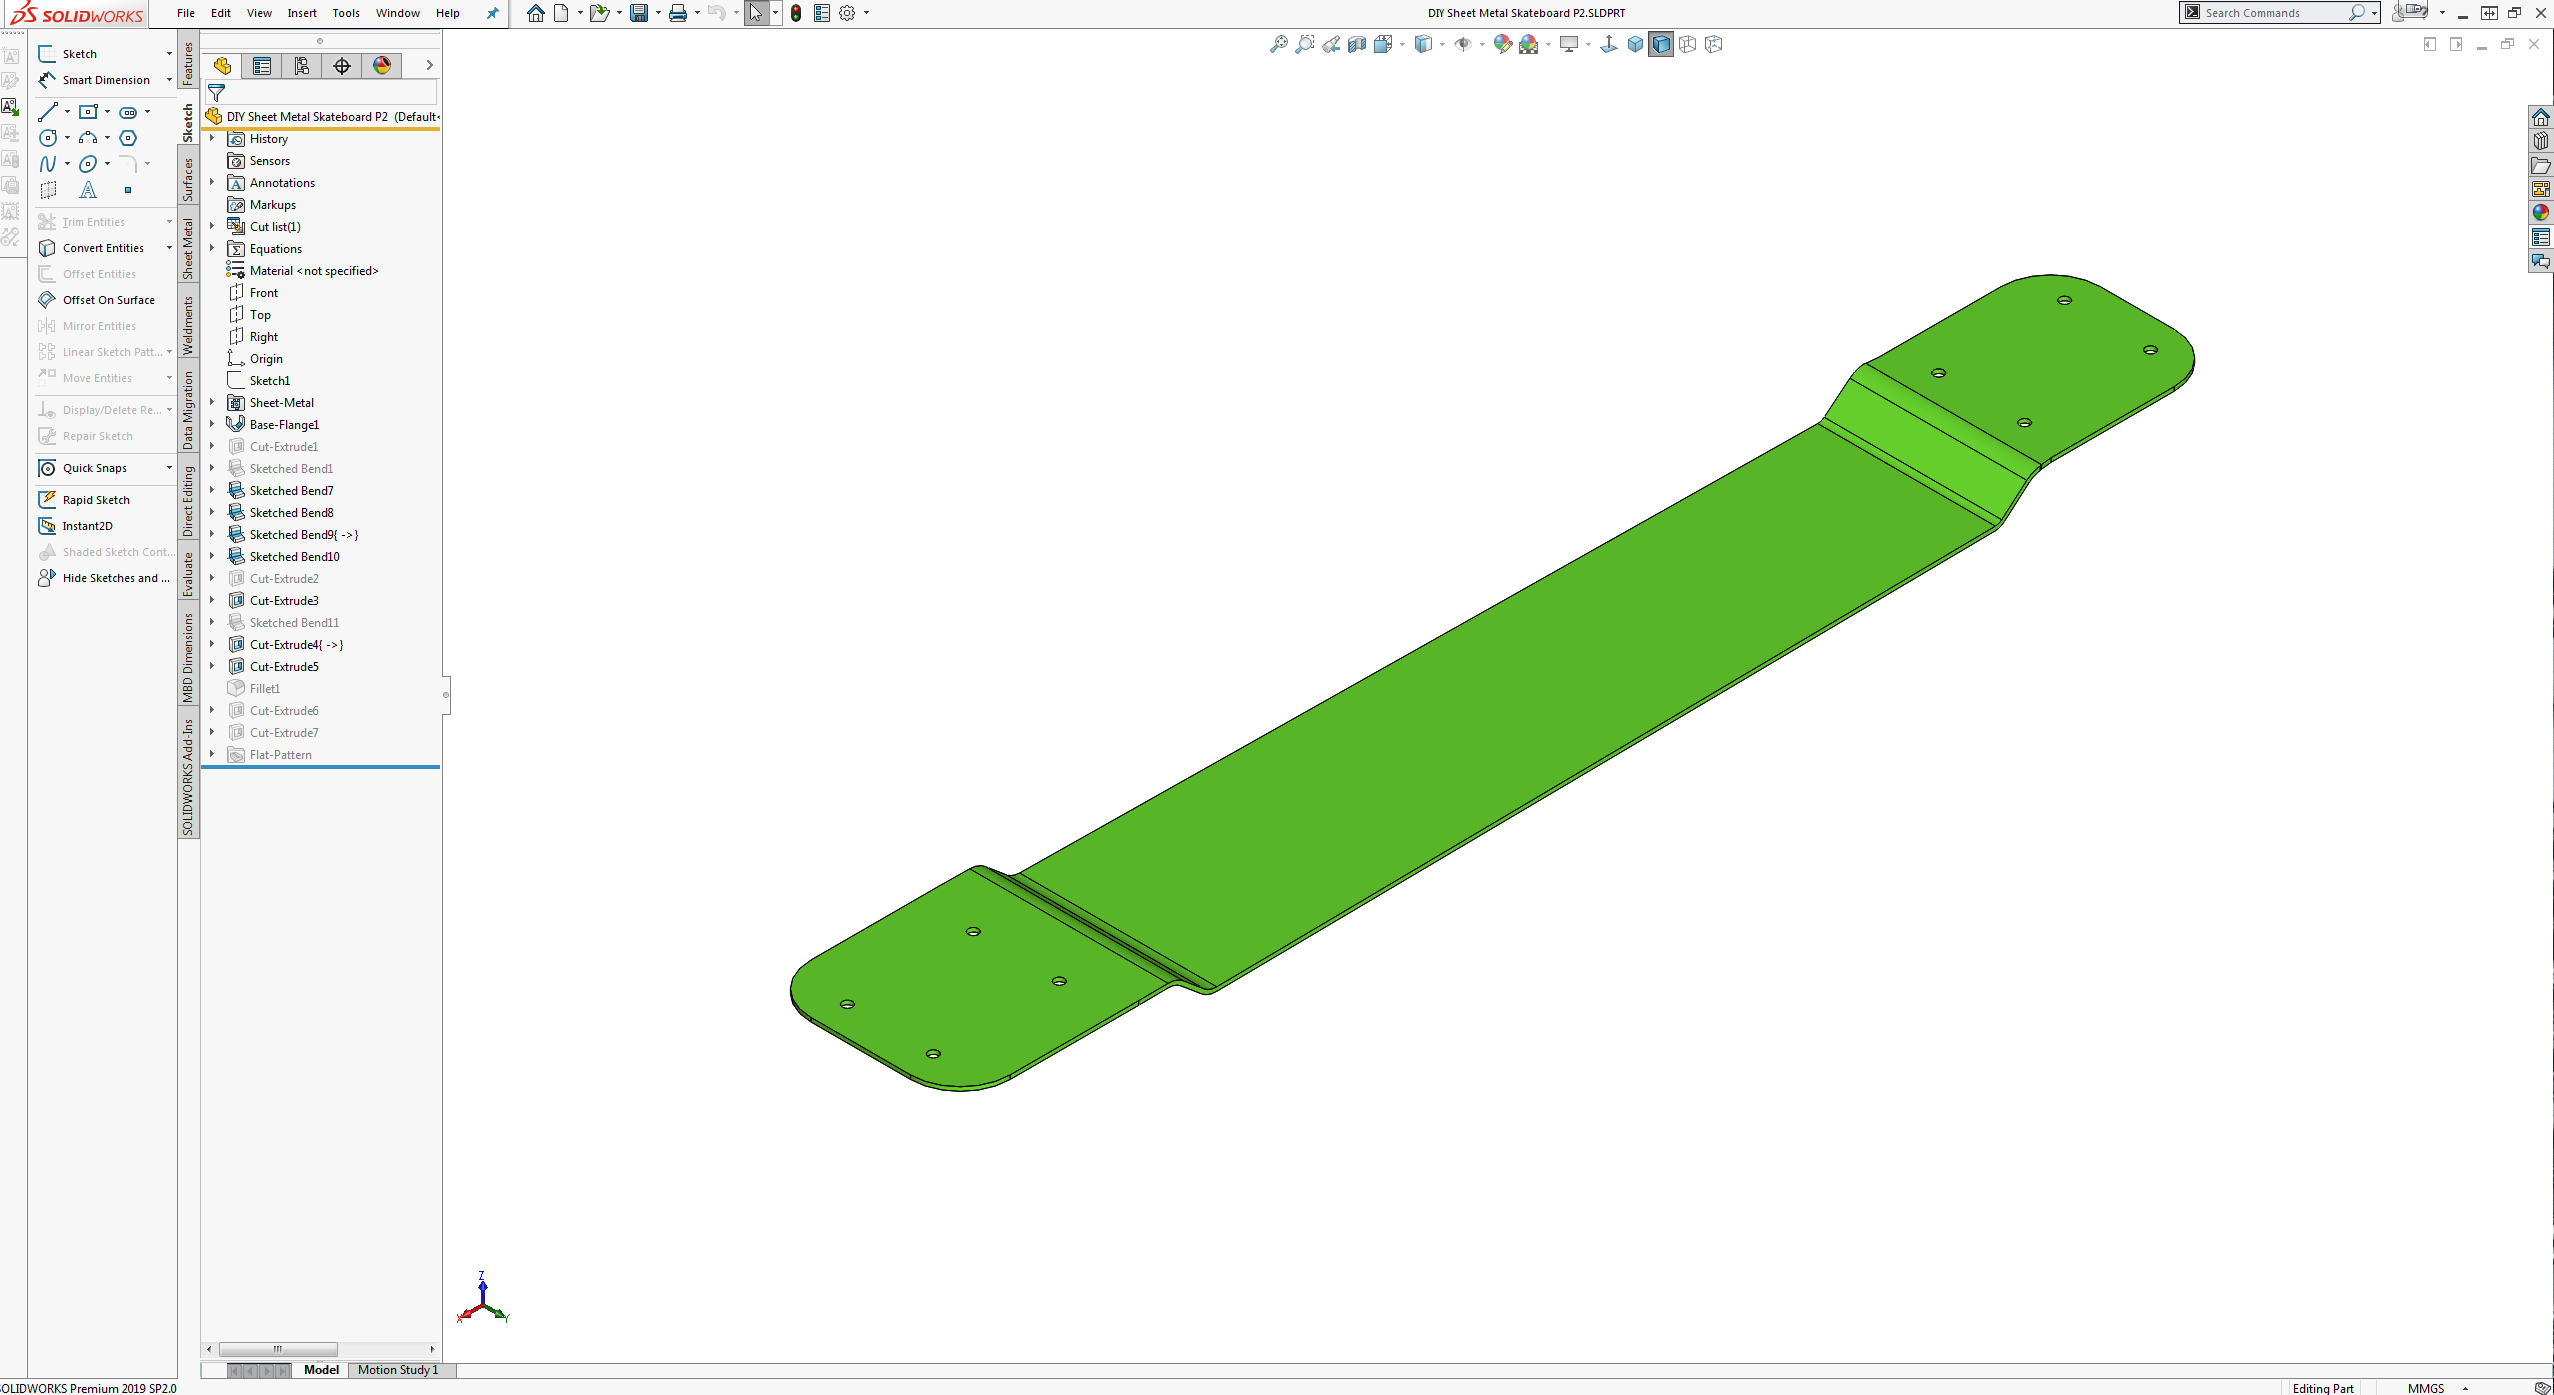The height and width of the screenshot is (1395, 2554).
Task: Open the File menu
Action: pyautogui.click(x=186, y=13)
